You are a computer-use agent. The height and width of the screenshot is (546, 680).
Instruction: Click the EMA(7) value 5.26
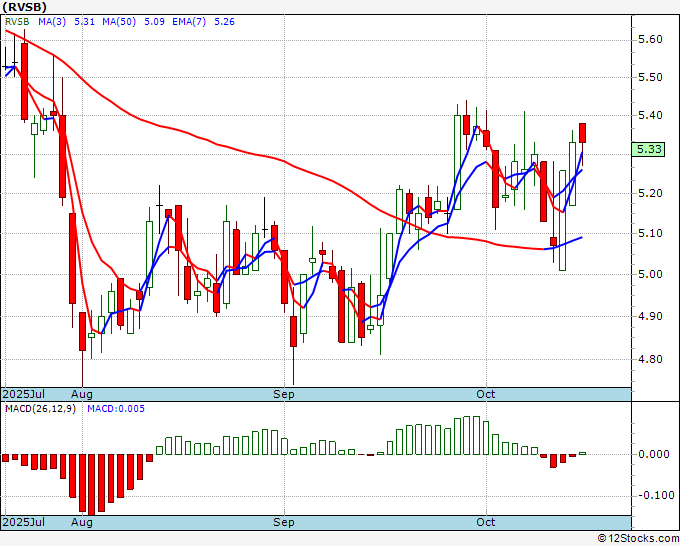(x=225, y=22)
